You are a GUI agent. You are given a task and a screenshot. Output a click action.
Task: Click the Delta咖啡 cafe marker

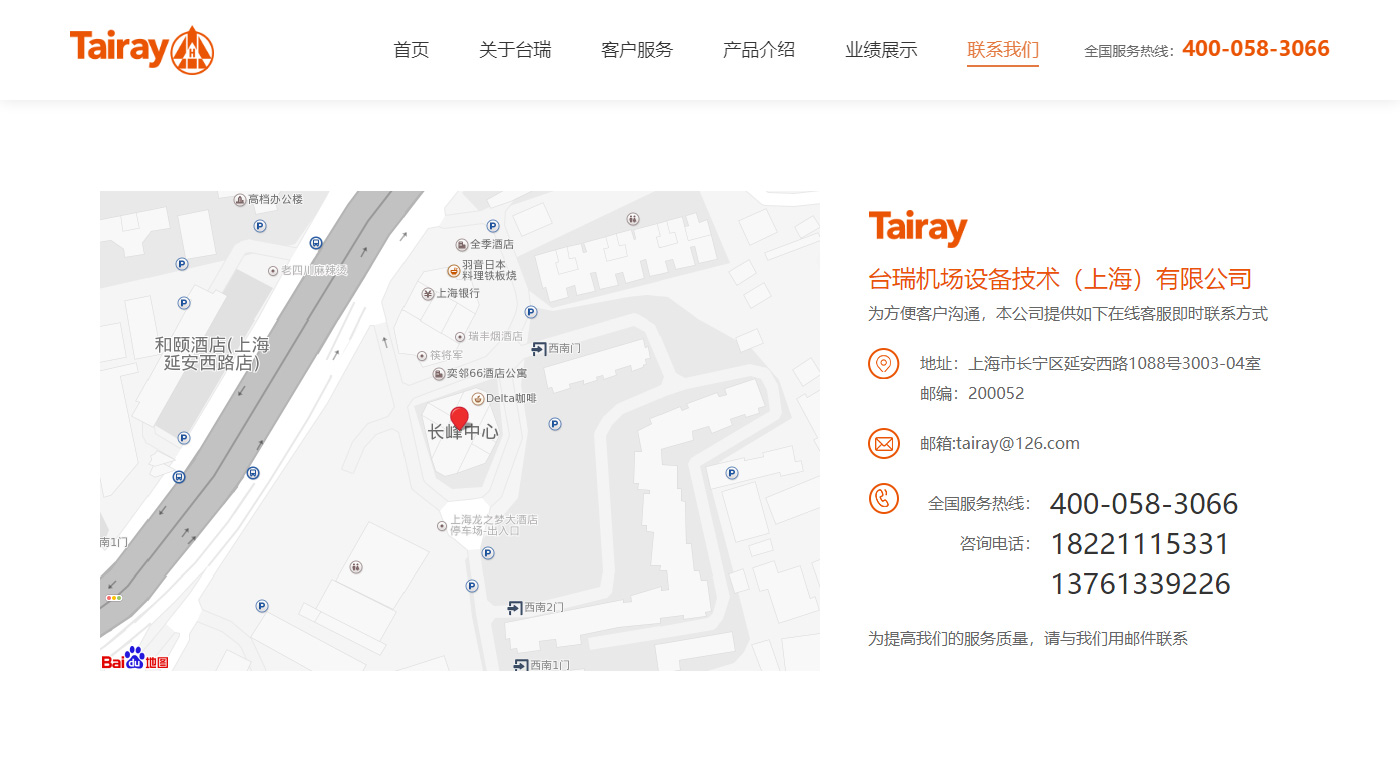tap(479, 399)
